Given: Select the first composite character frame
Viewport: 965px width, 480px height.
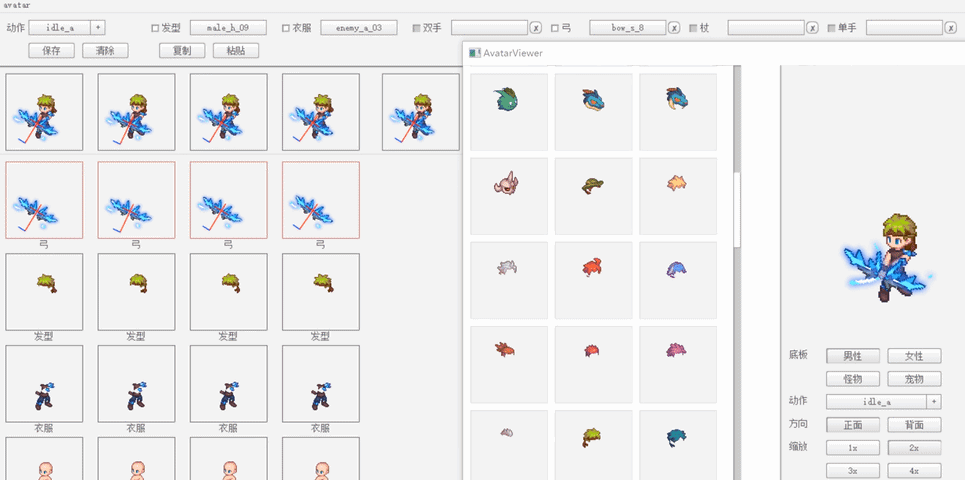Looking at the screenshot, I should click(x=44, y=112).
